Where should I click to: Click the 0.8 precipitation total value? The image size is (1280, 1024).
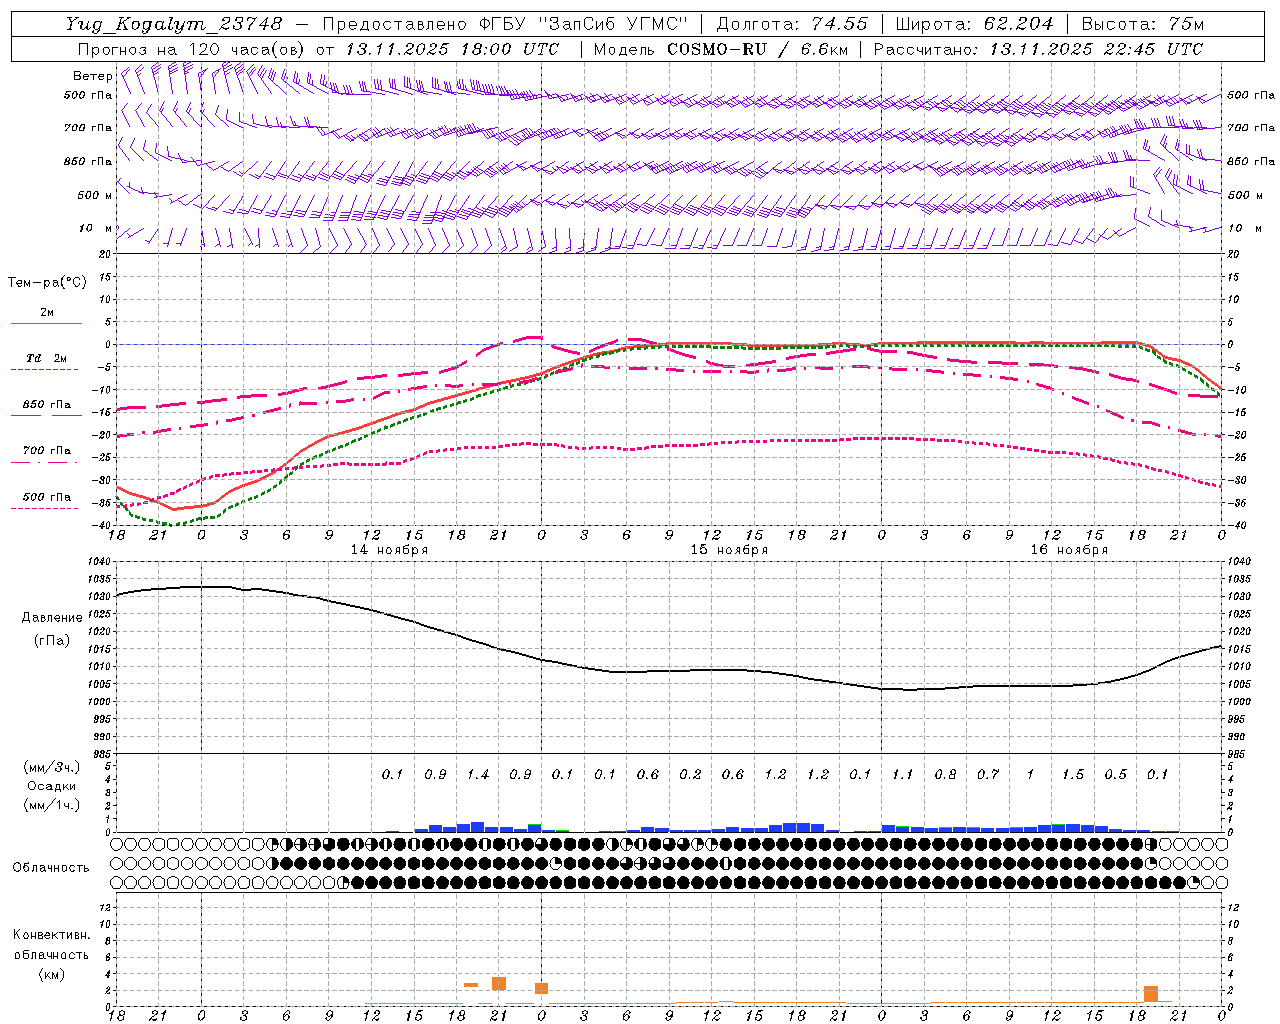[x=945, y=774]
